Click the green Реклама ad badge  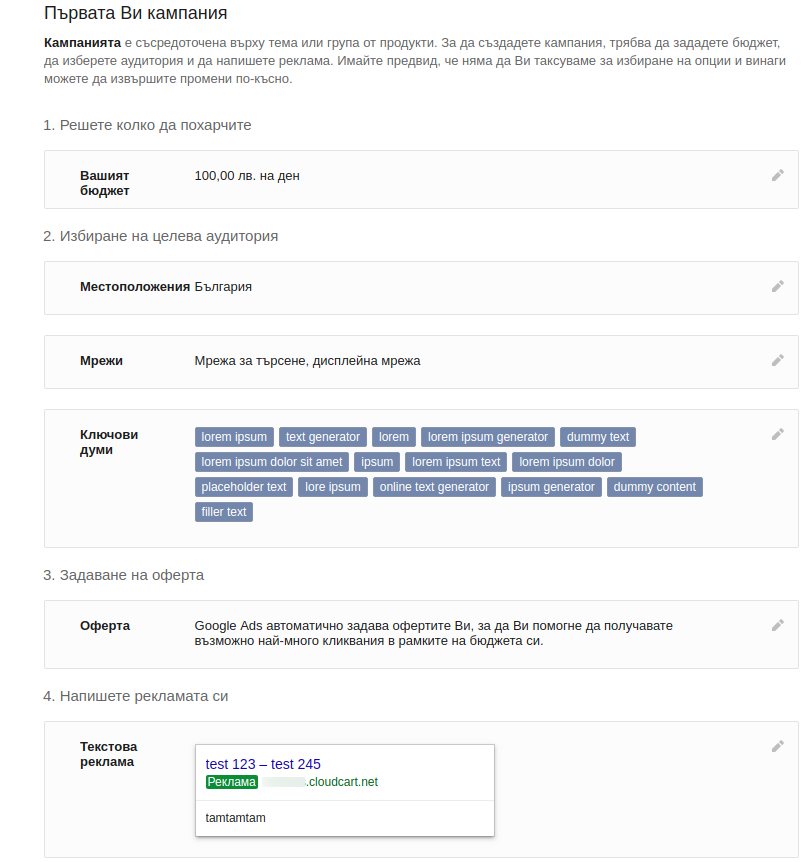[232, 782]
